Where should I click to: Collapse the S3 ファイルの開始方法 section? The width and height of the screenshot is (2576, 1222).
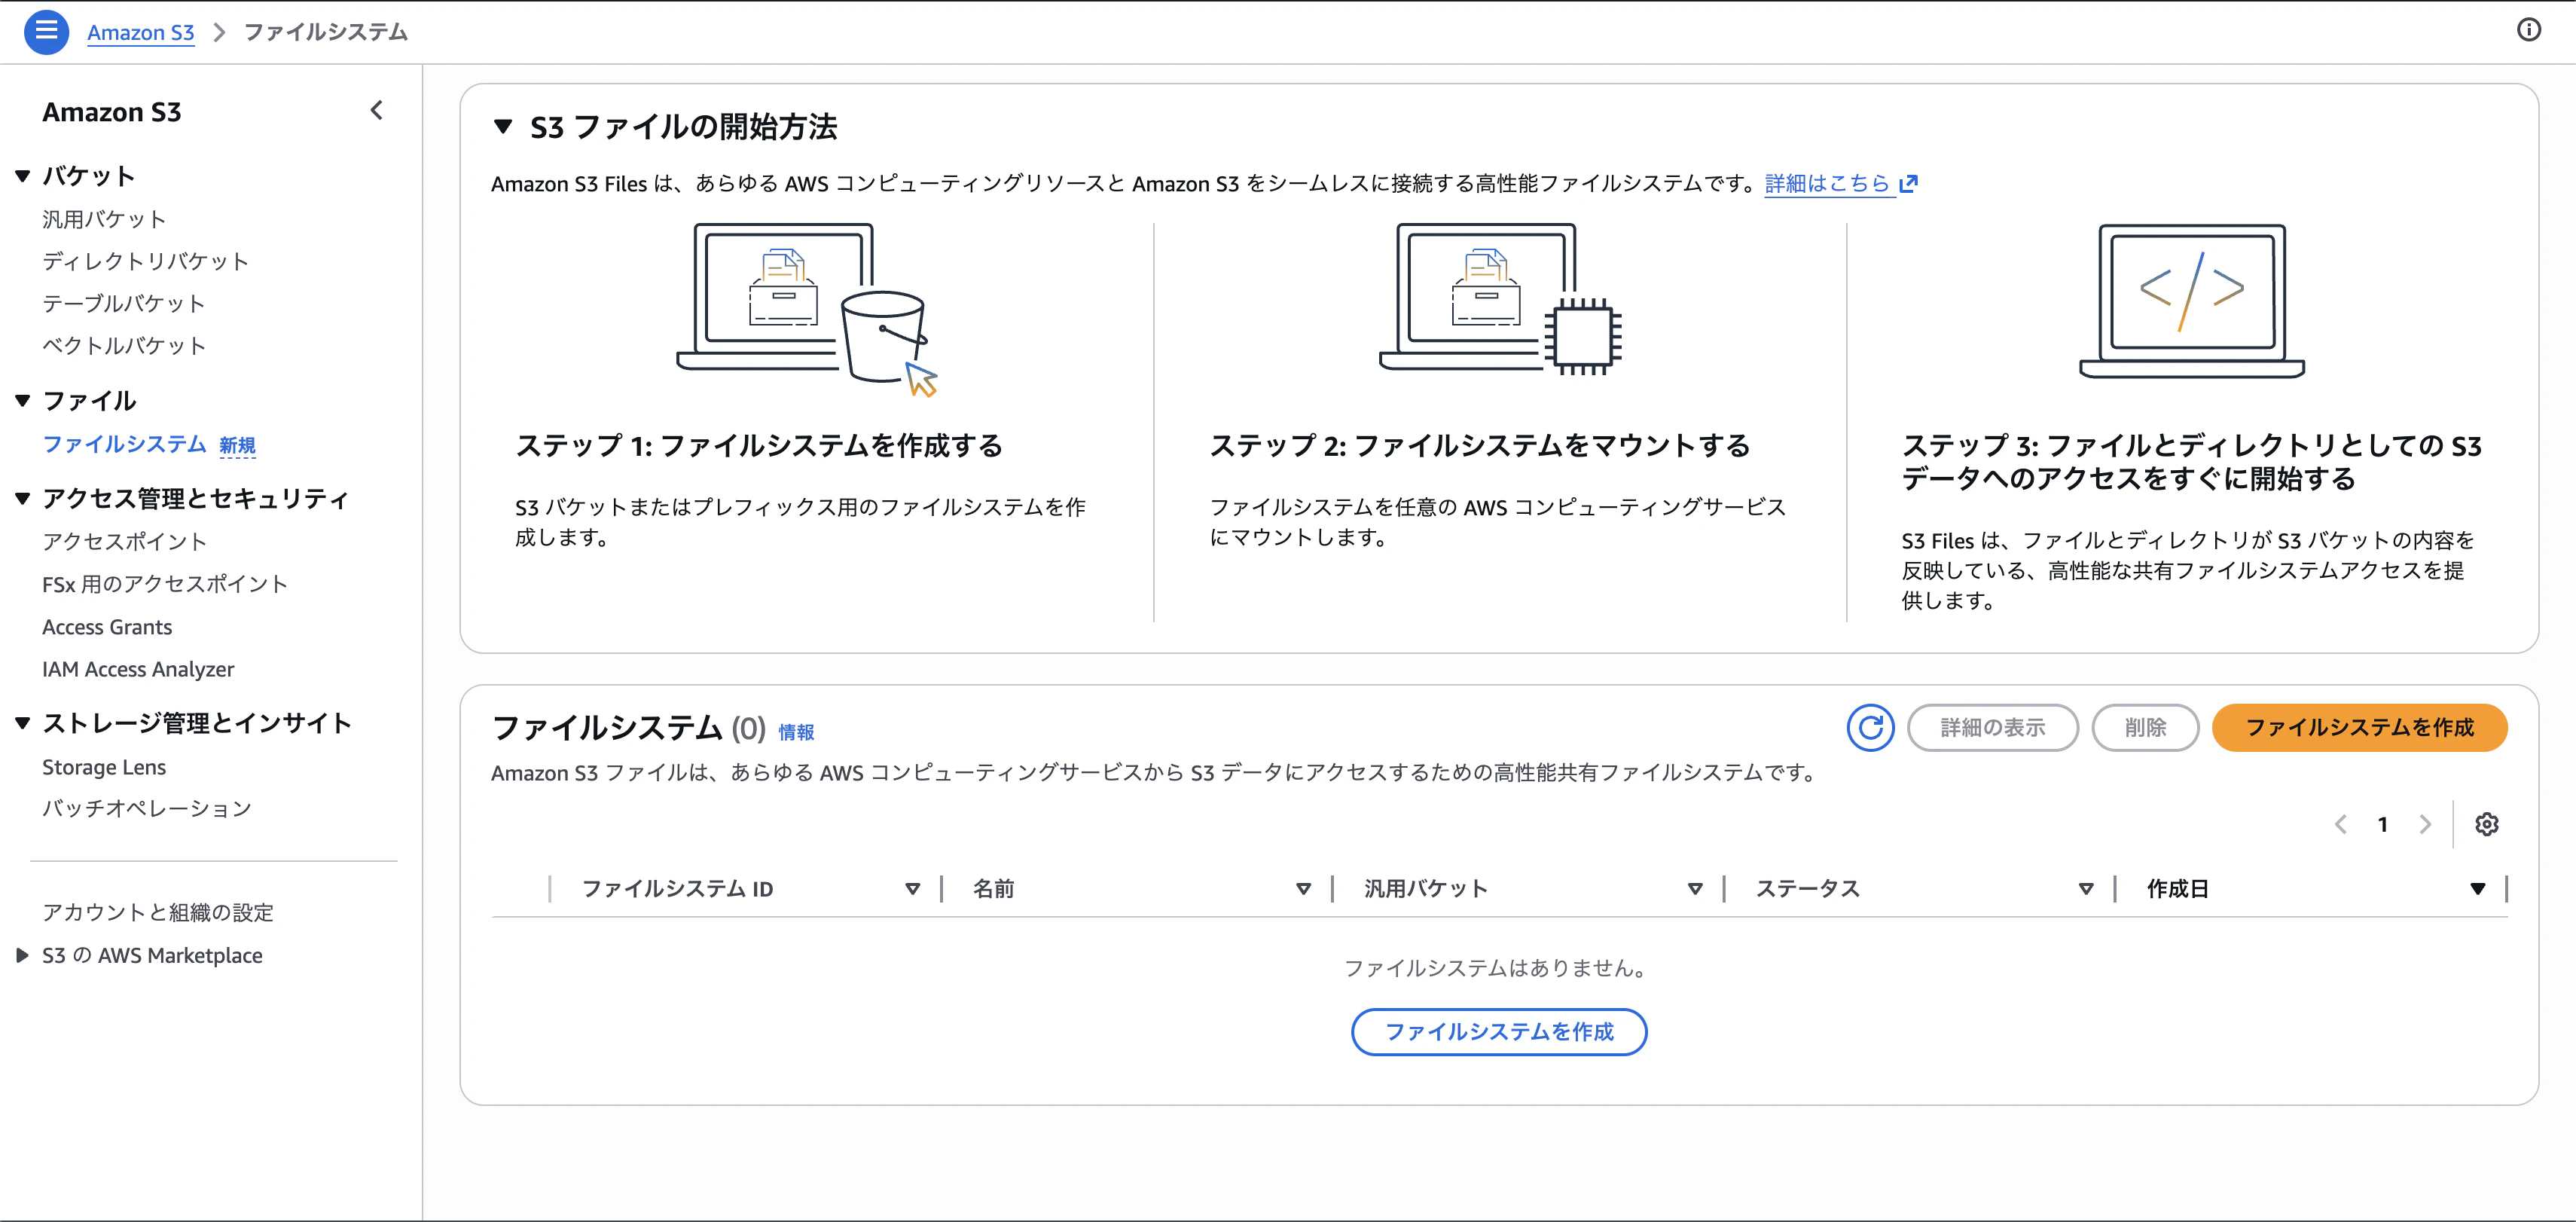click(503, 127)
